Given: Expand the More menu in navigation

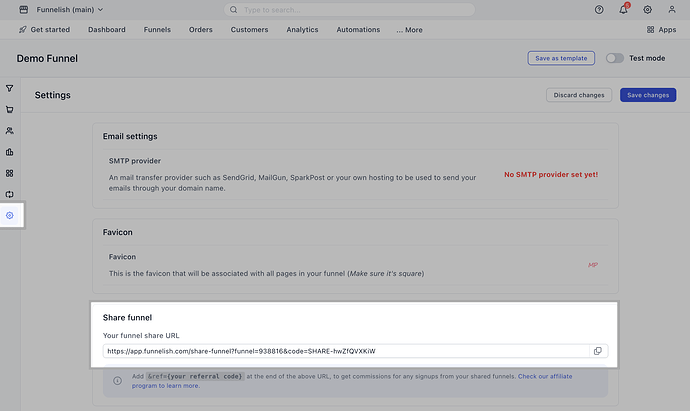Looking at the screenshot, I should 409,30.
